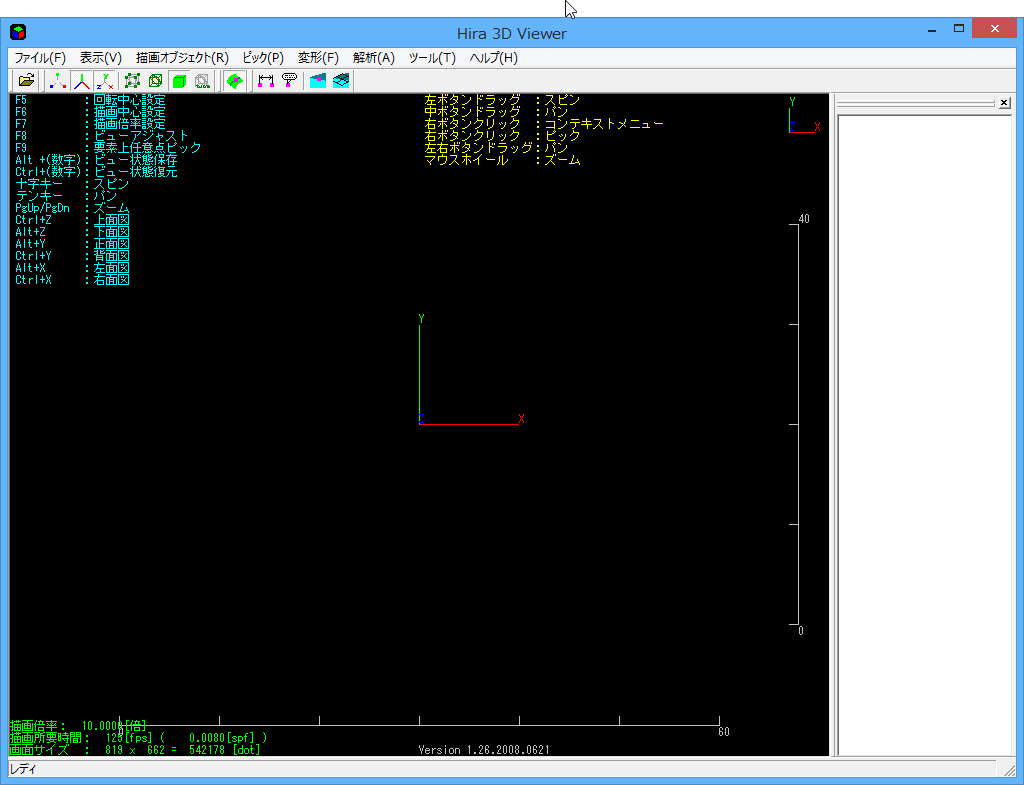Open the 変形(F) menu
1024x785 pixels.
point(318,57)
